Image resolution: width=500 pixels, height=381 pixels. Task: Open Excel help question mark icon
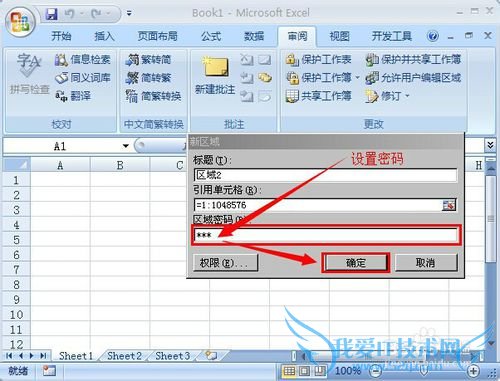(433, 36)
